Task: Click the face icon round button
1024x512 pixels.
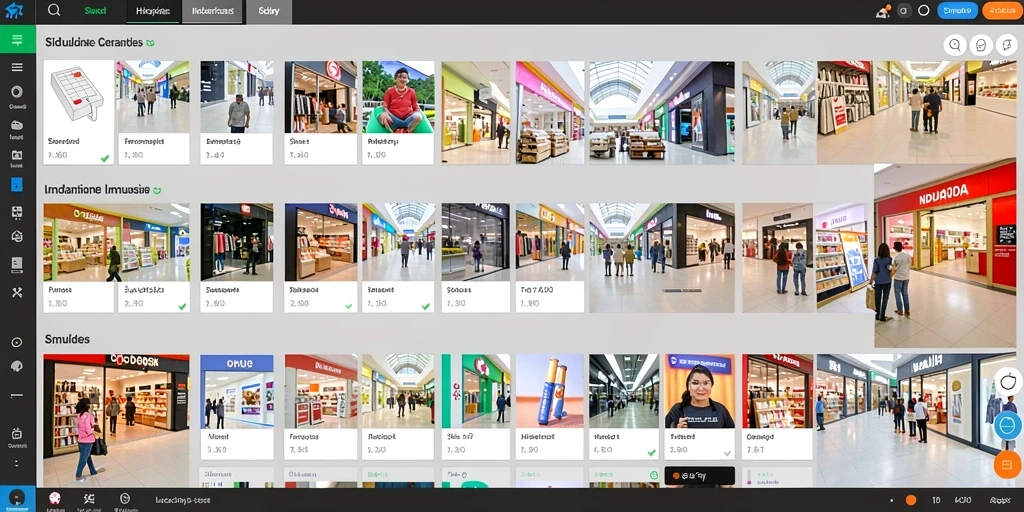Action: point(980,45)
